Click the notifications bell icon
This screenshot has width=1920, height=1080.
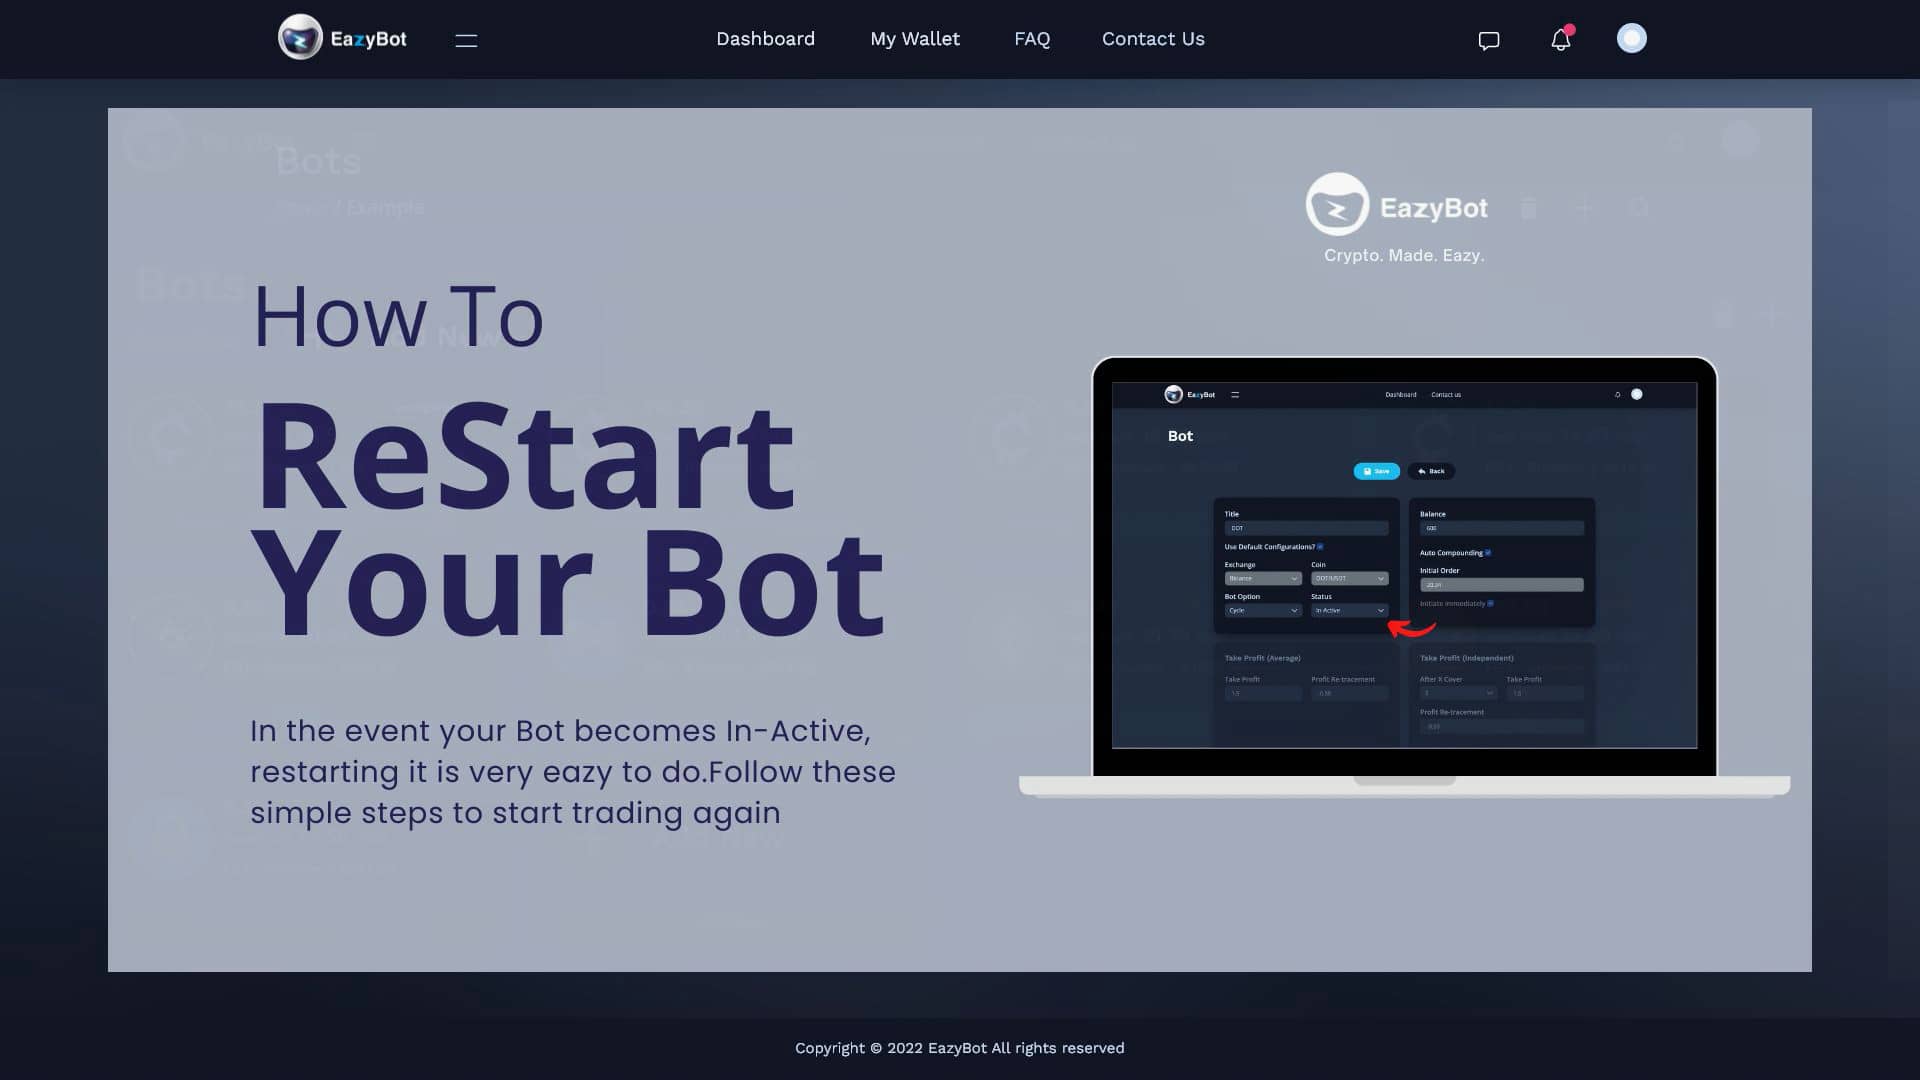(x=1560, y=38)
